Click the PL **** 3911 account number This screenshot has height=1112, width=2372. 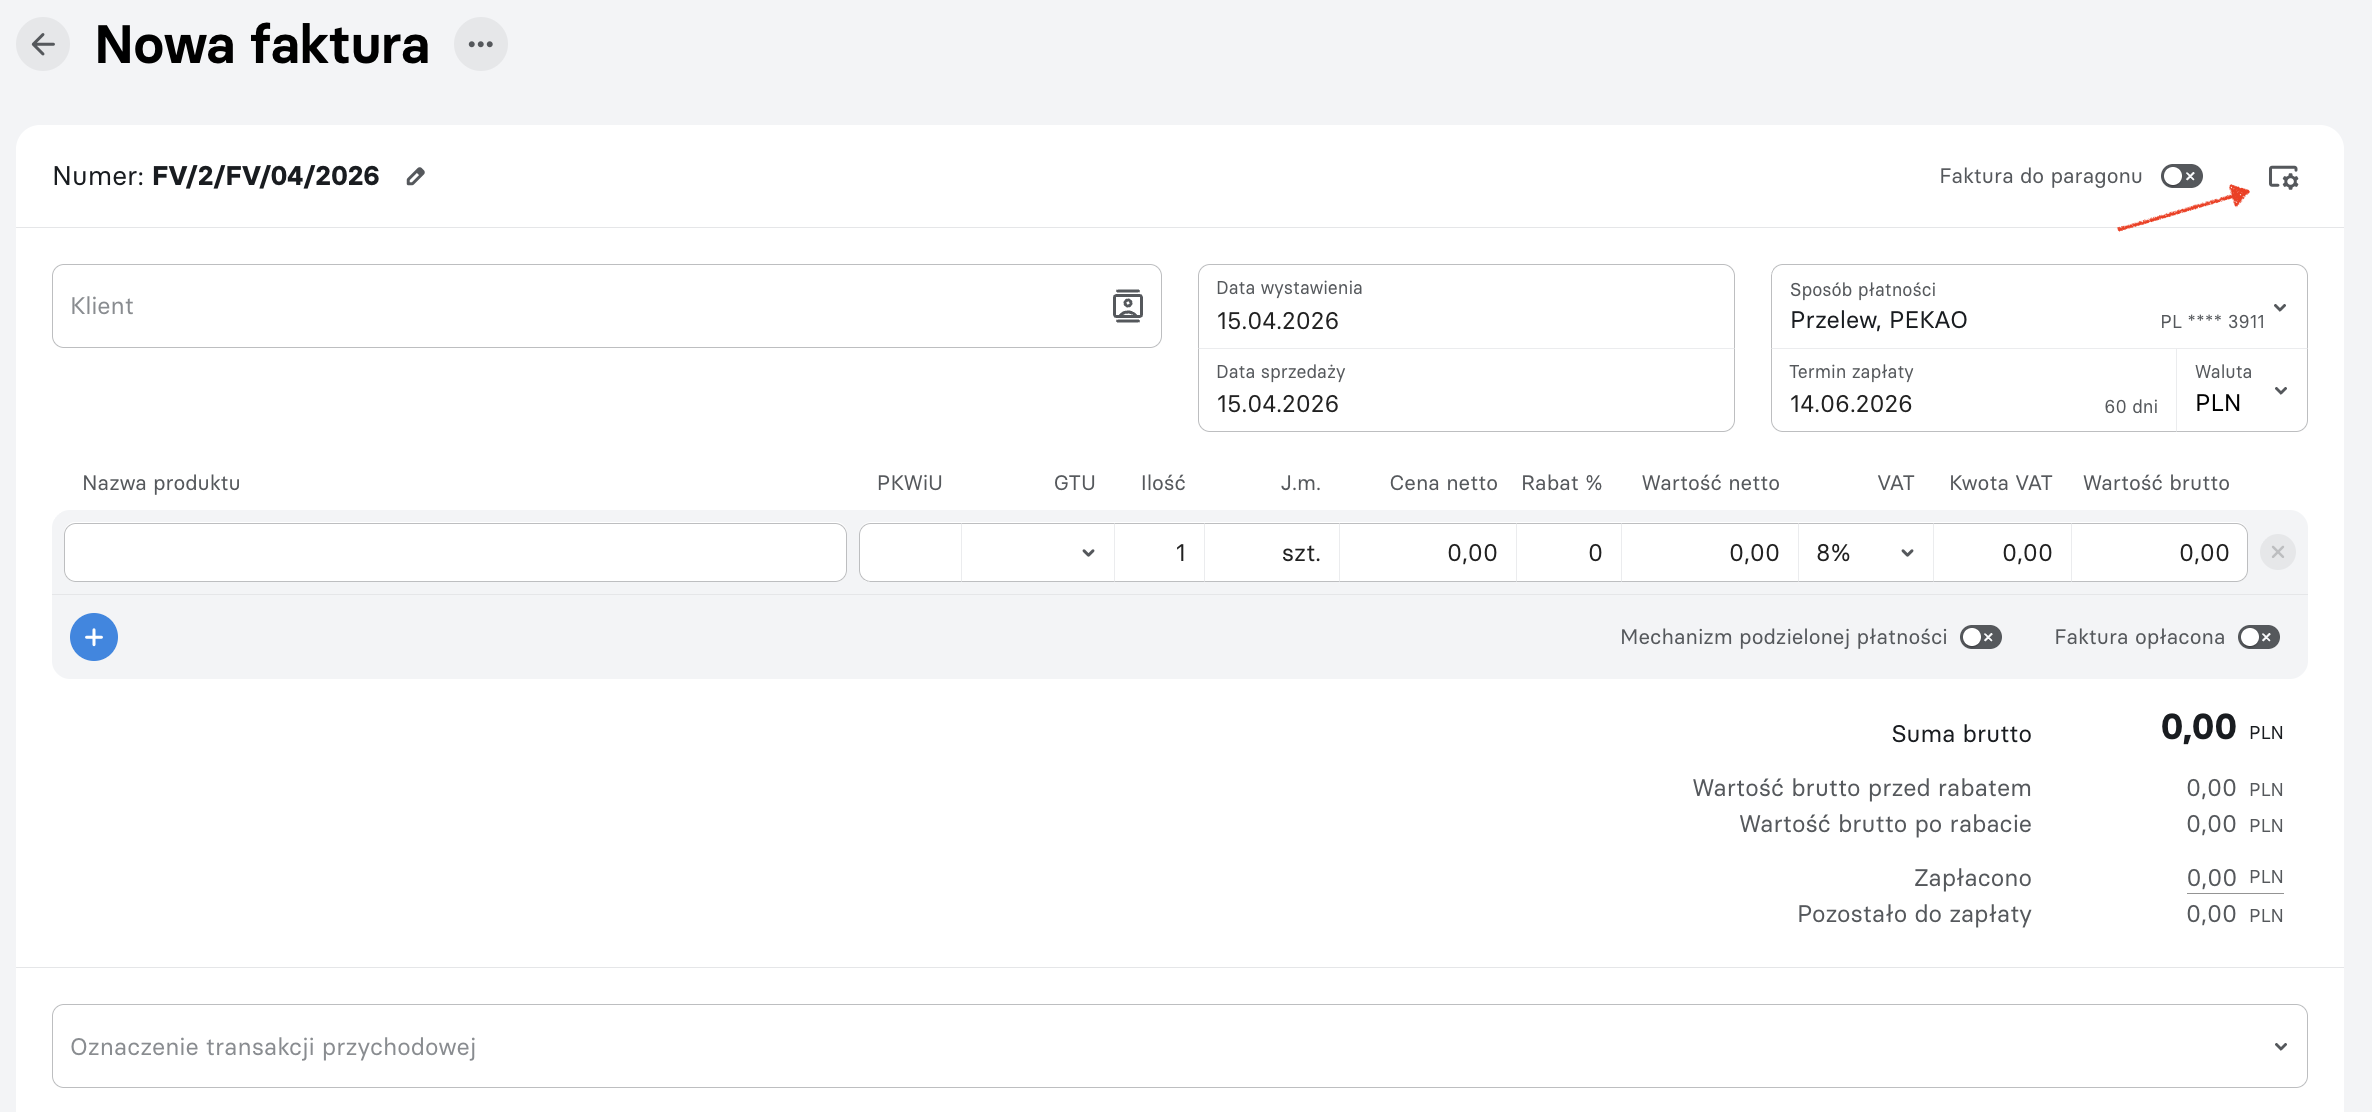pos(2212,322)
